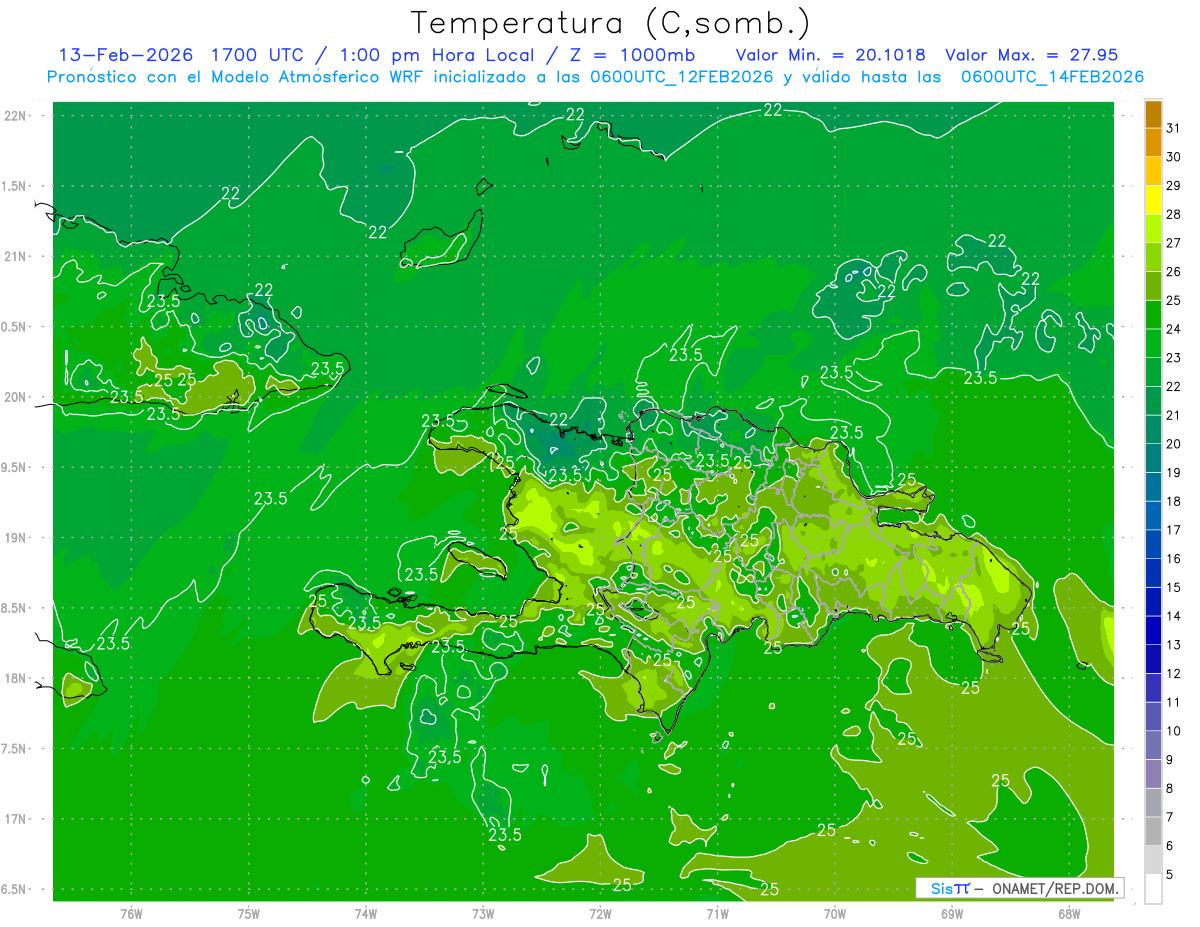Click the '76W' longitude axis label
The height and width of the screenshot is (927, 1200).
(131, 913)
